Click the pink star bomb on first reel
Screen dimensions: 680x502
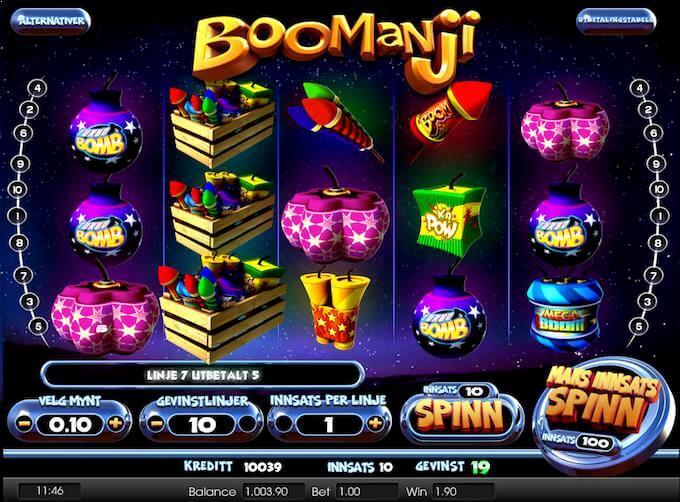[105, 314]
